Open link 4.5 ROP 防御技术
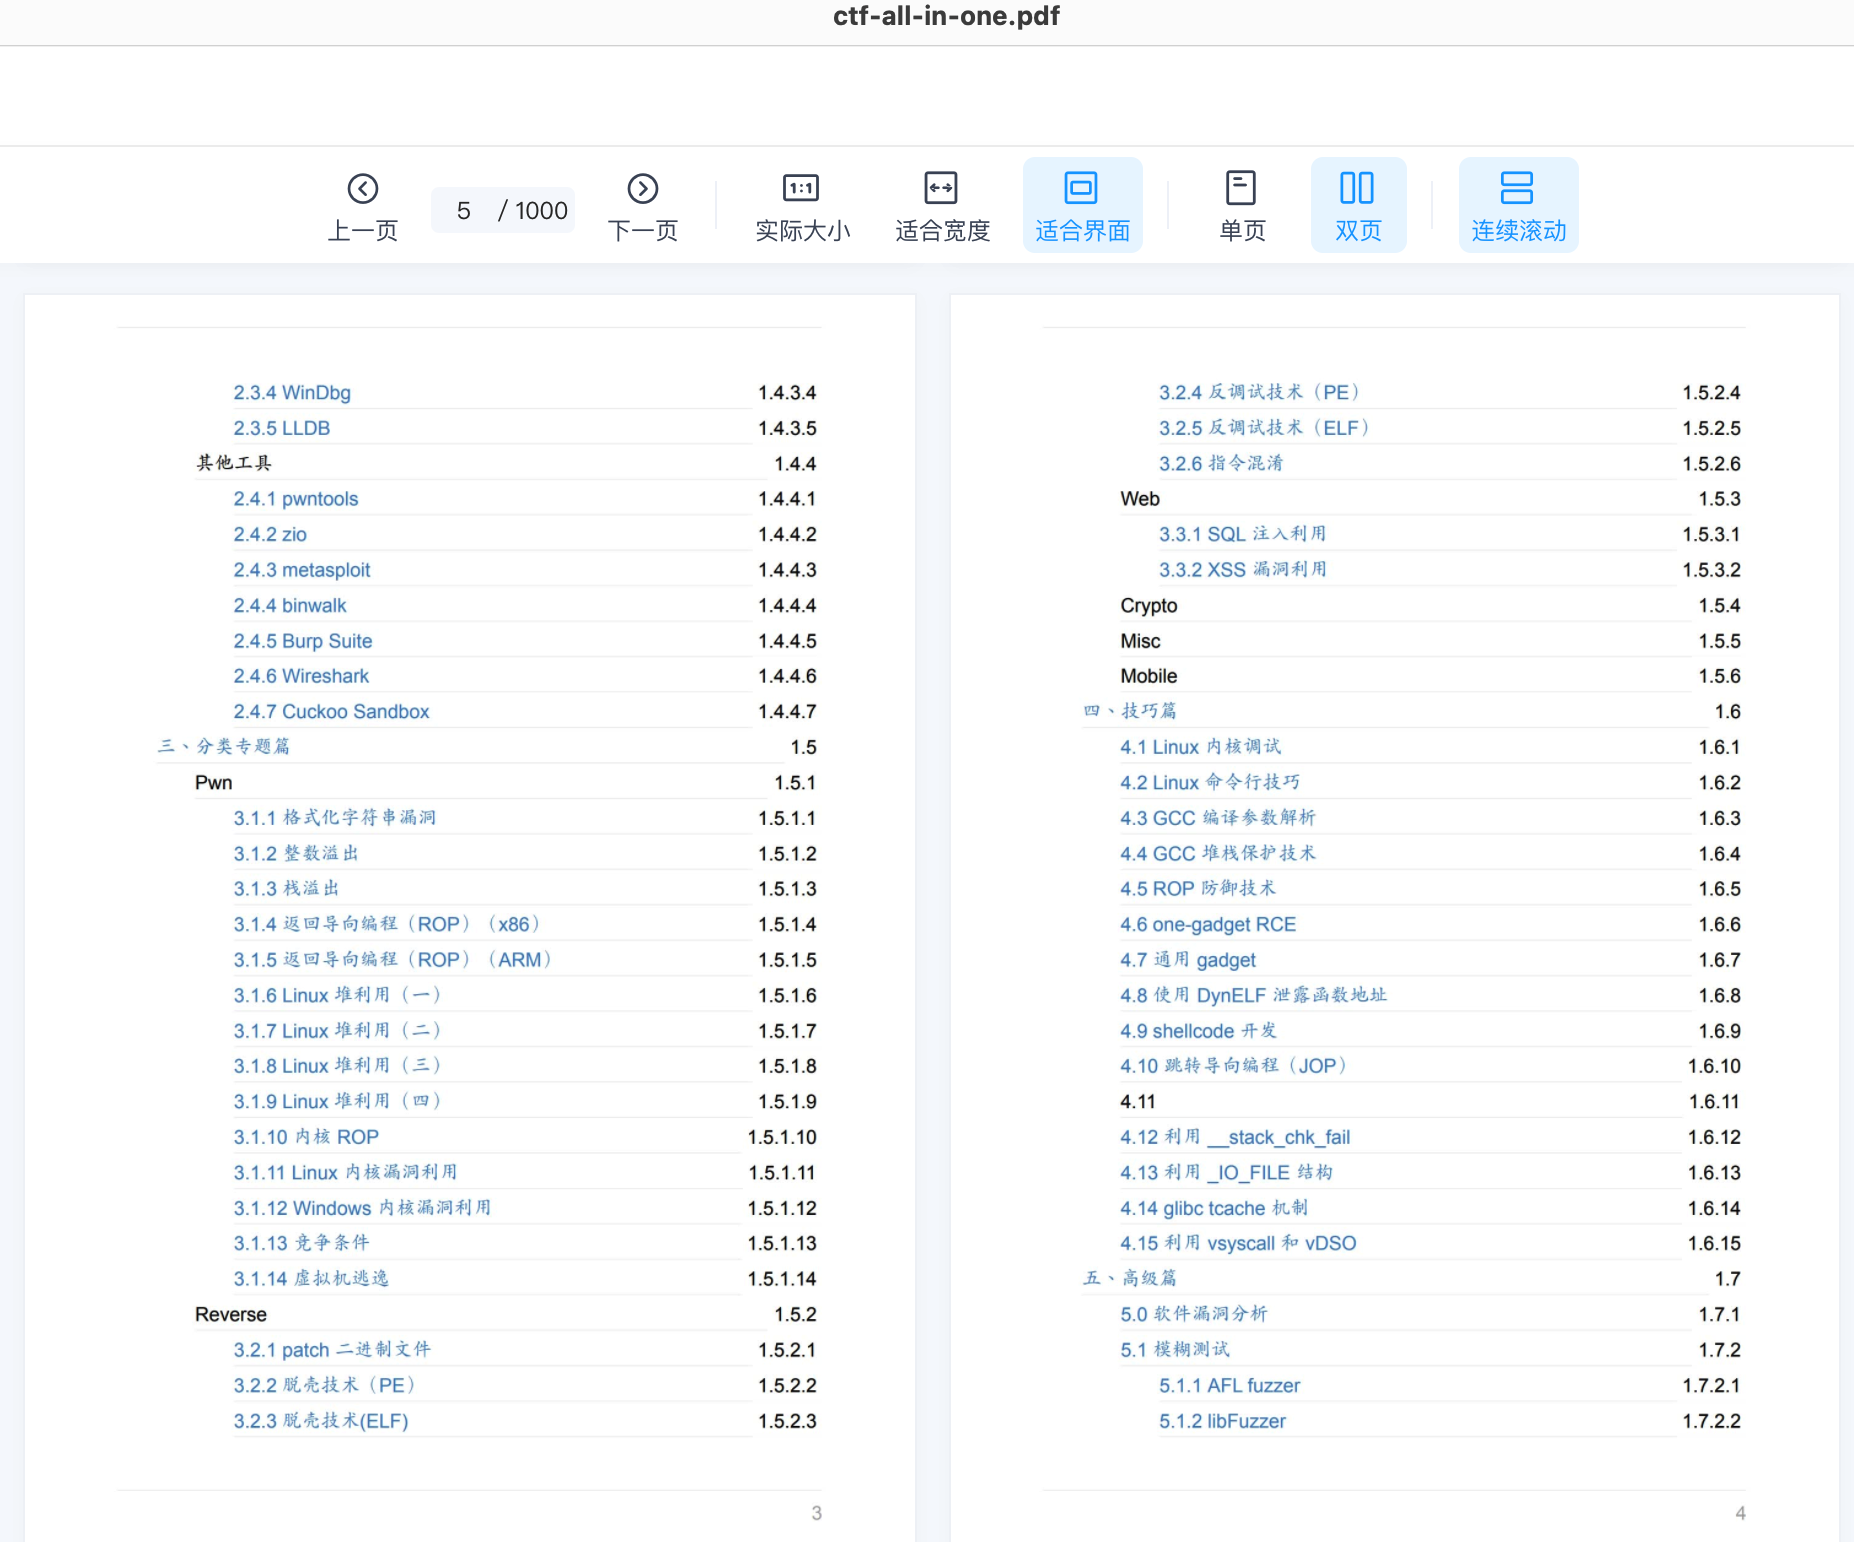The image size is (1854, 1542). coord(1198,889)
